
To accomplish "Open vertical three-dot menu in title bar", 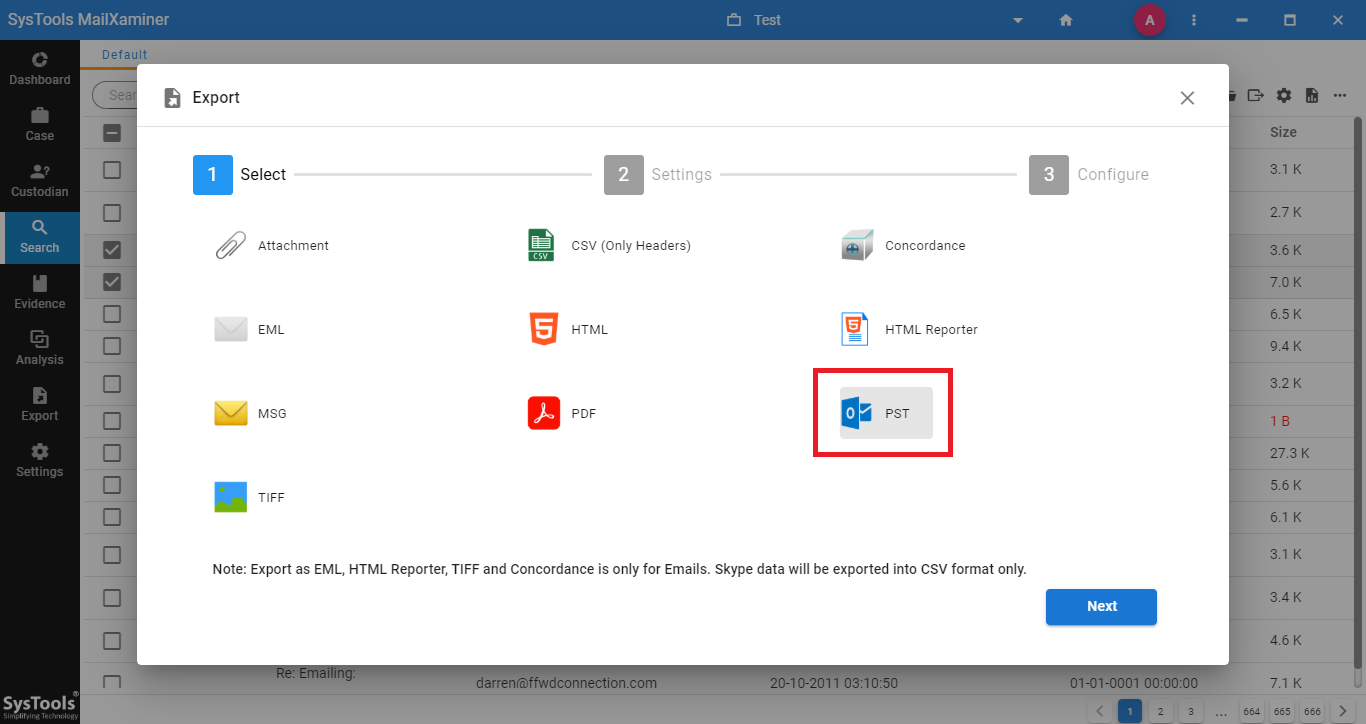I will pos(1194,20).
